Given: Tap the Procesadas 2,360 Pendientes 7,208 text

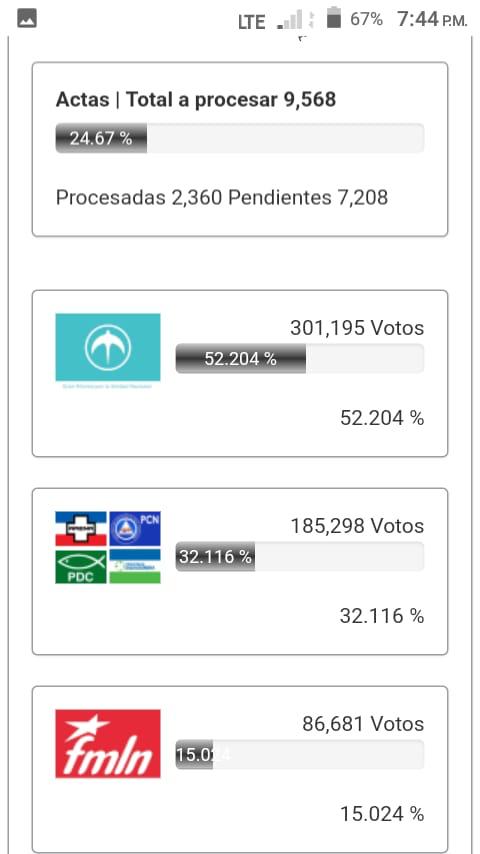Looking at the screenshot, I should coord(222,197).
